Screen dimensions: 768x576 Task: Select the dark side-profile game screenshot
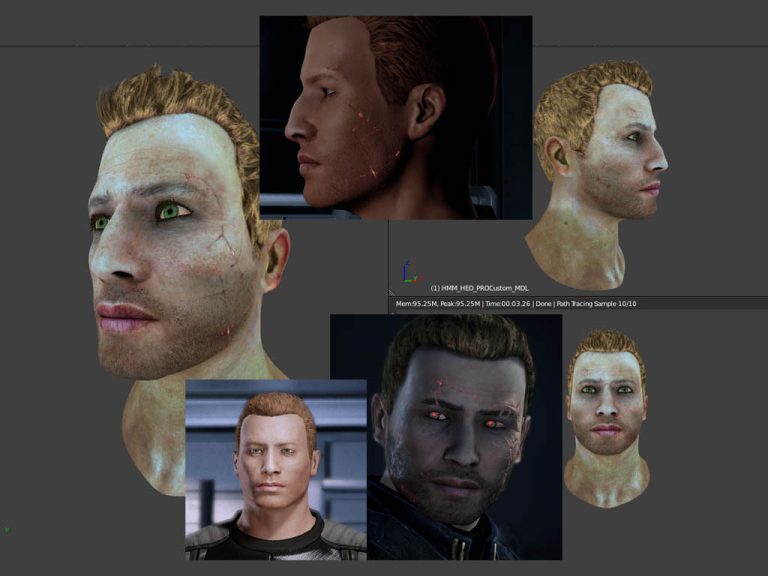click(396, 118)
